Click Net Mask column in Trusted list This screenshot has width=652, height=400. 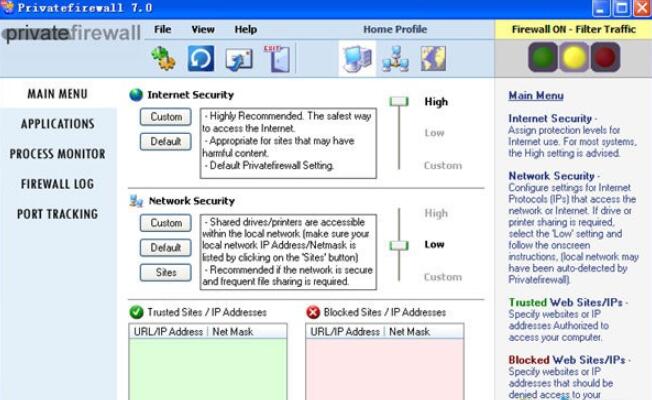click(x=233, y=331)
